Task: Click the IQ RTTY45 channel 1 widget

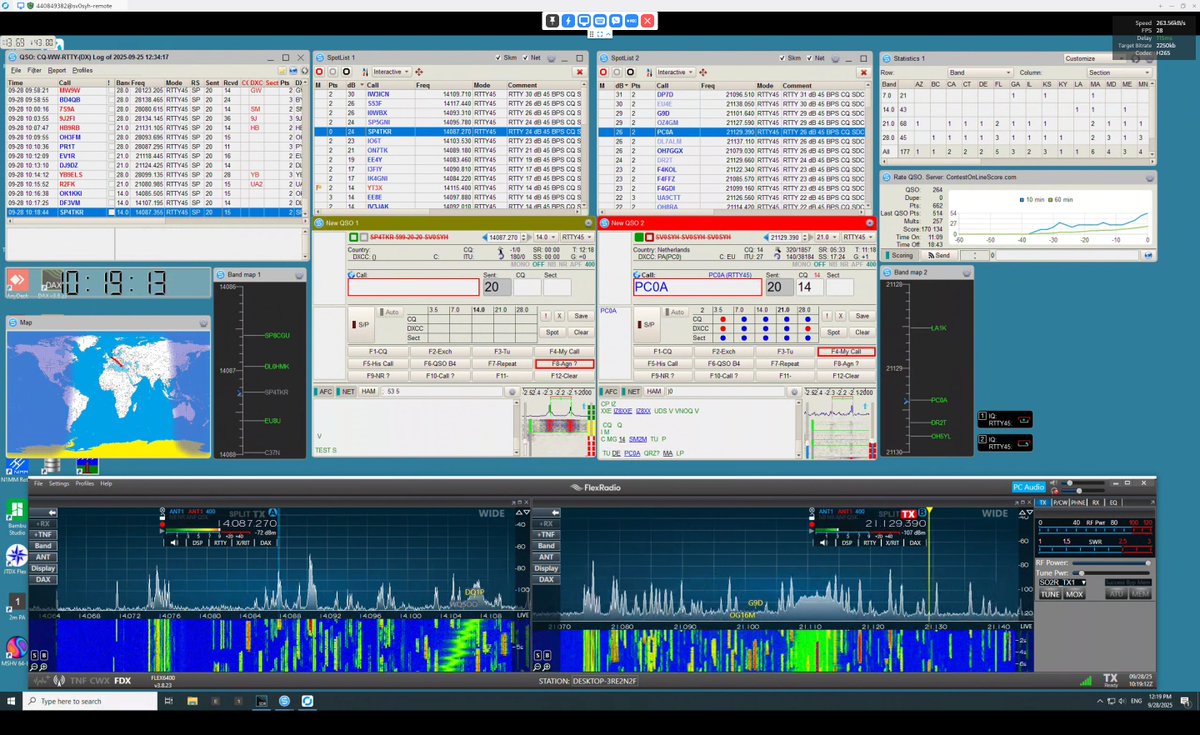Action: (1003, 420)
